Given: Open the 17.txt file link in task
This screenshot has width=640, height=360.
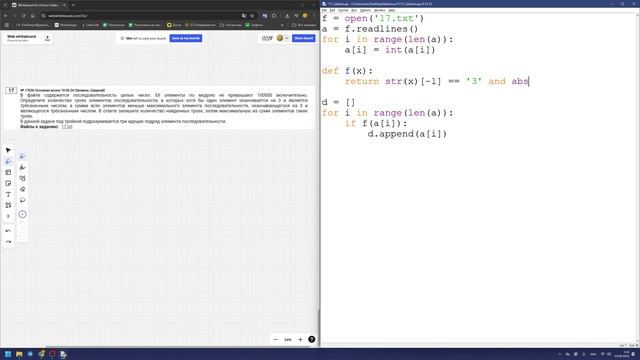Looking at the screenshot, I should point(67,127).
